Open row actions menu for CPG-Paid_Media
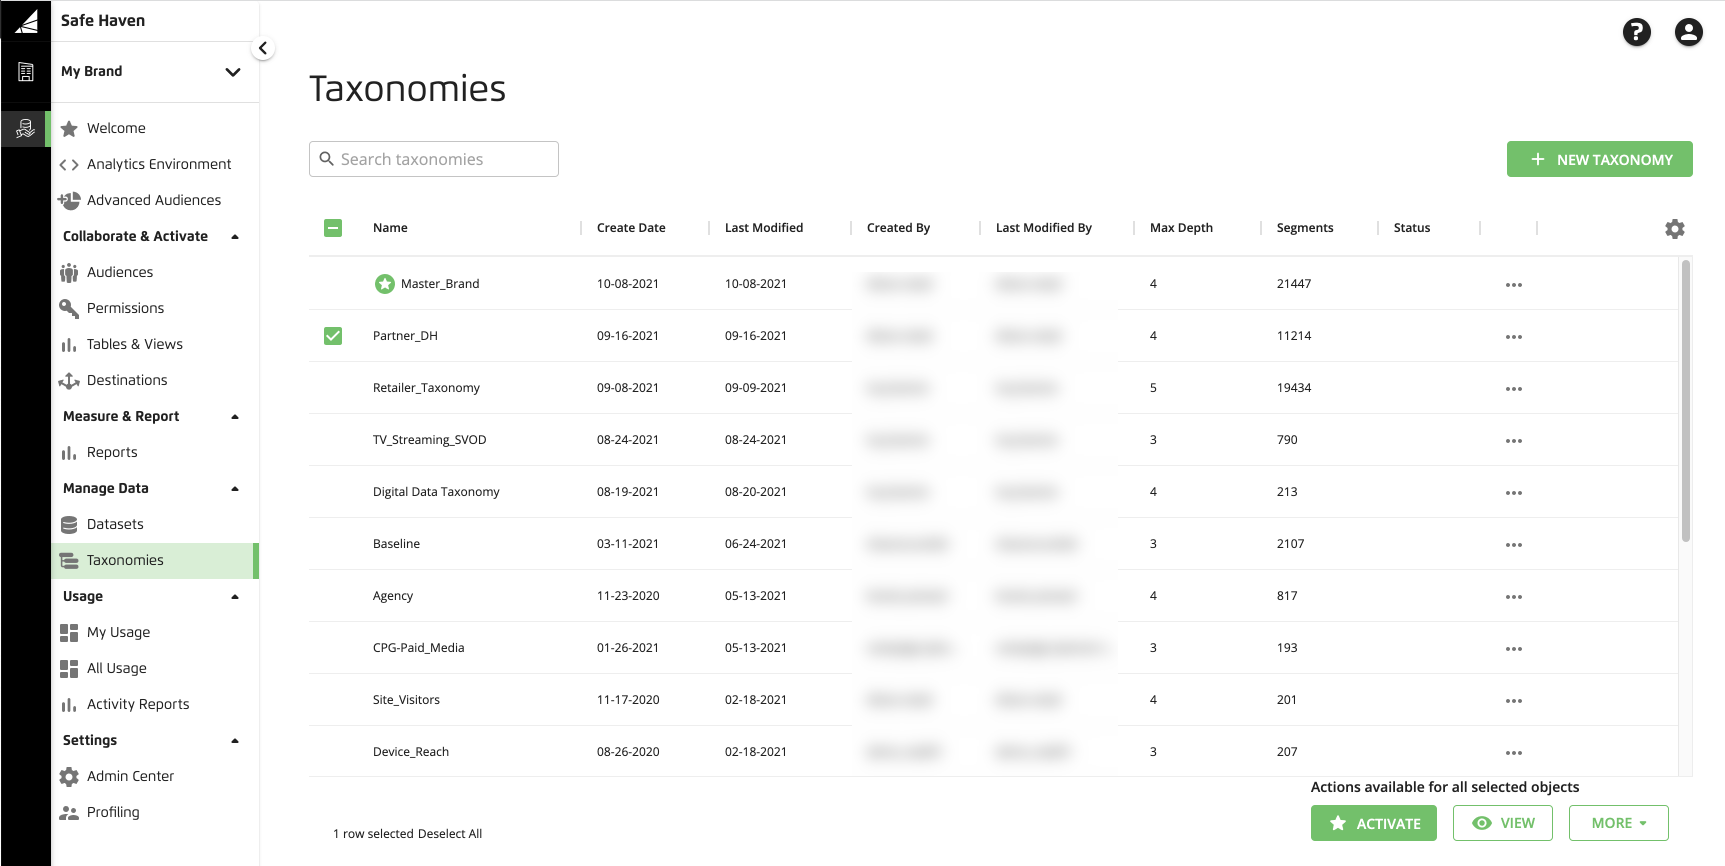The image size is (1725, 866). 1513,649
